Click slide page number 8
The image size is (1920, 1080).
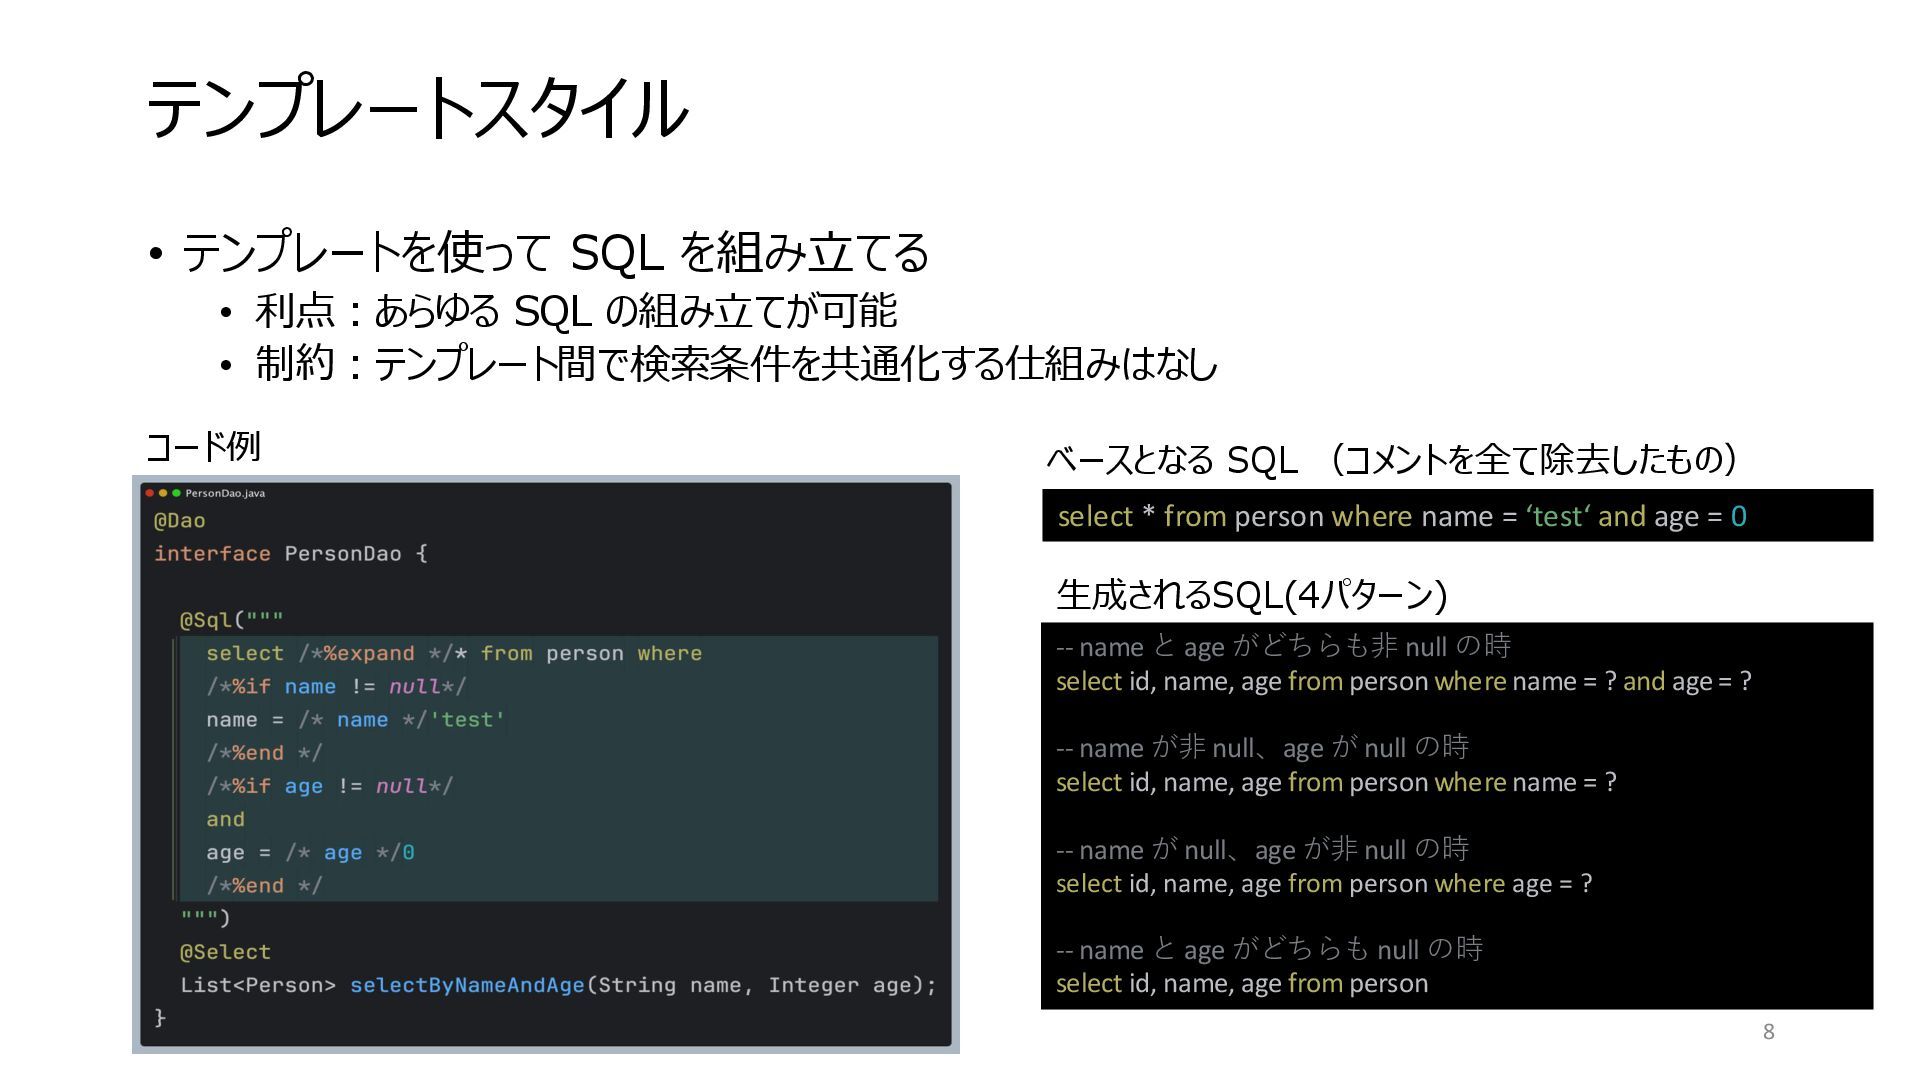coord(1768,1032)
